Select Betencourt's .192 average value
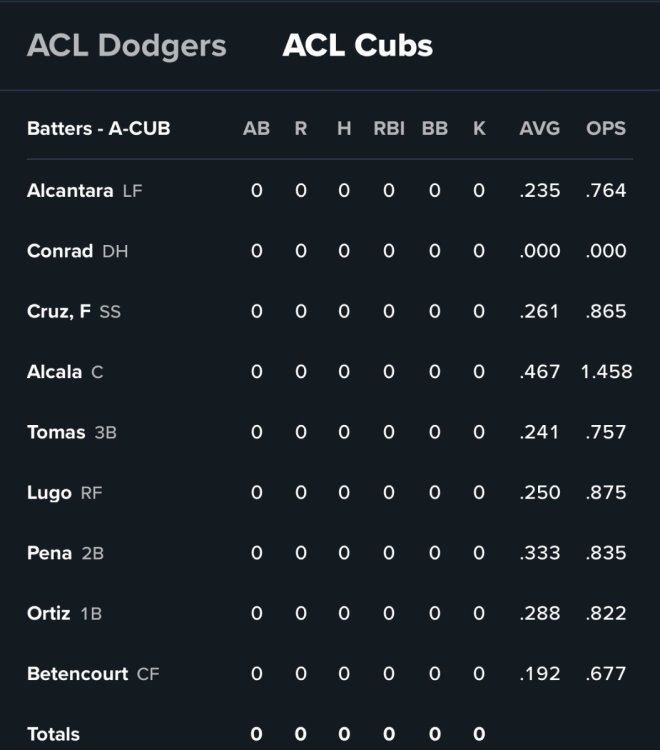The image size is (660, 750). (x=539, y=673)
